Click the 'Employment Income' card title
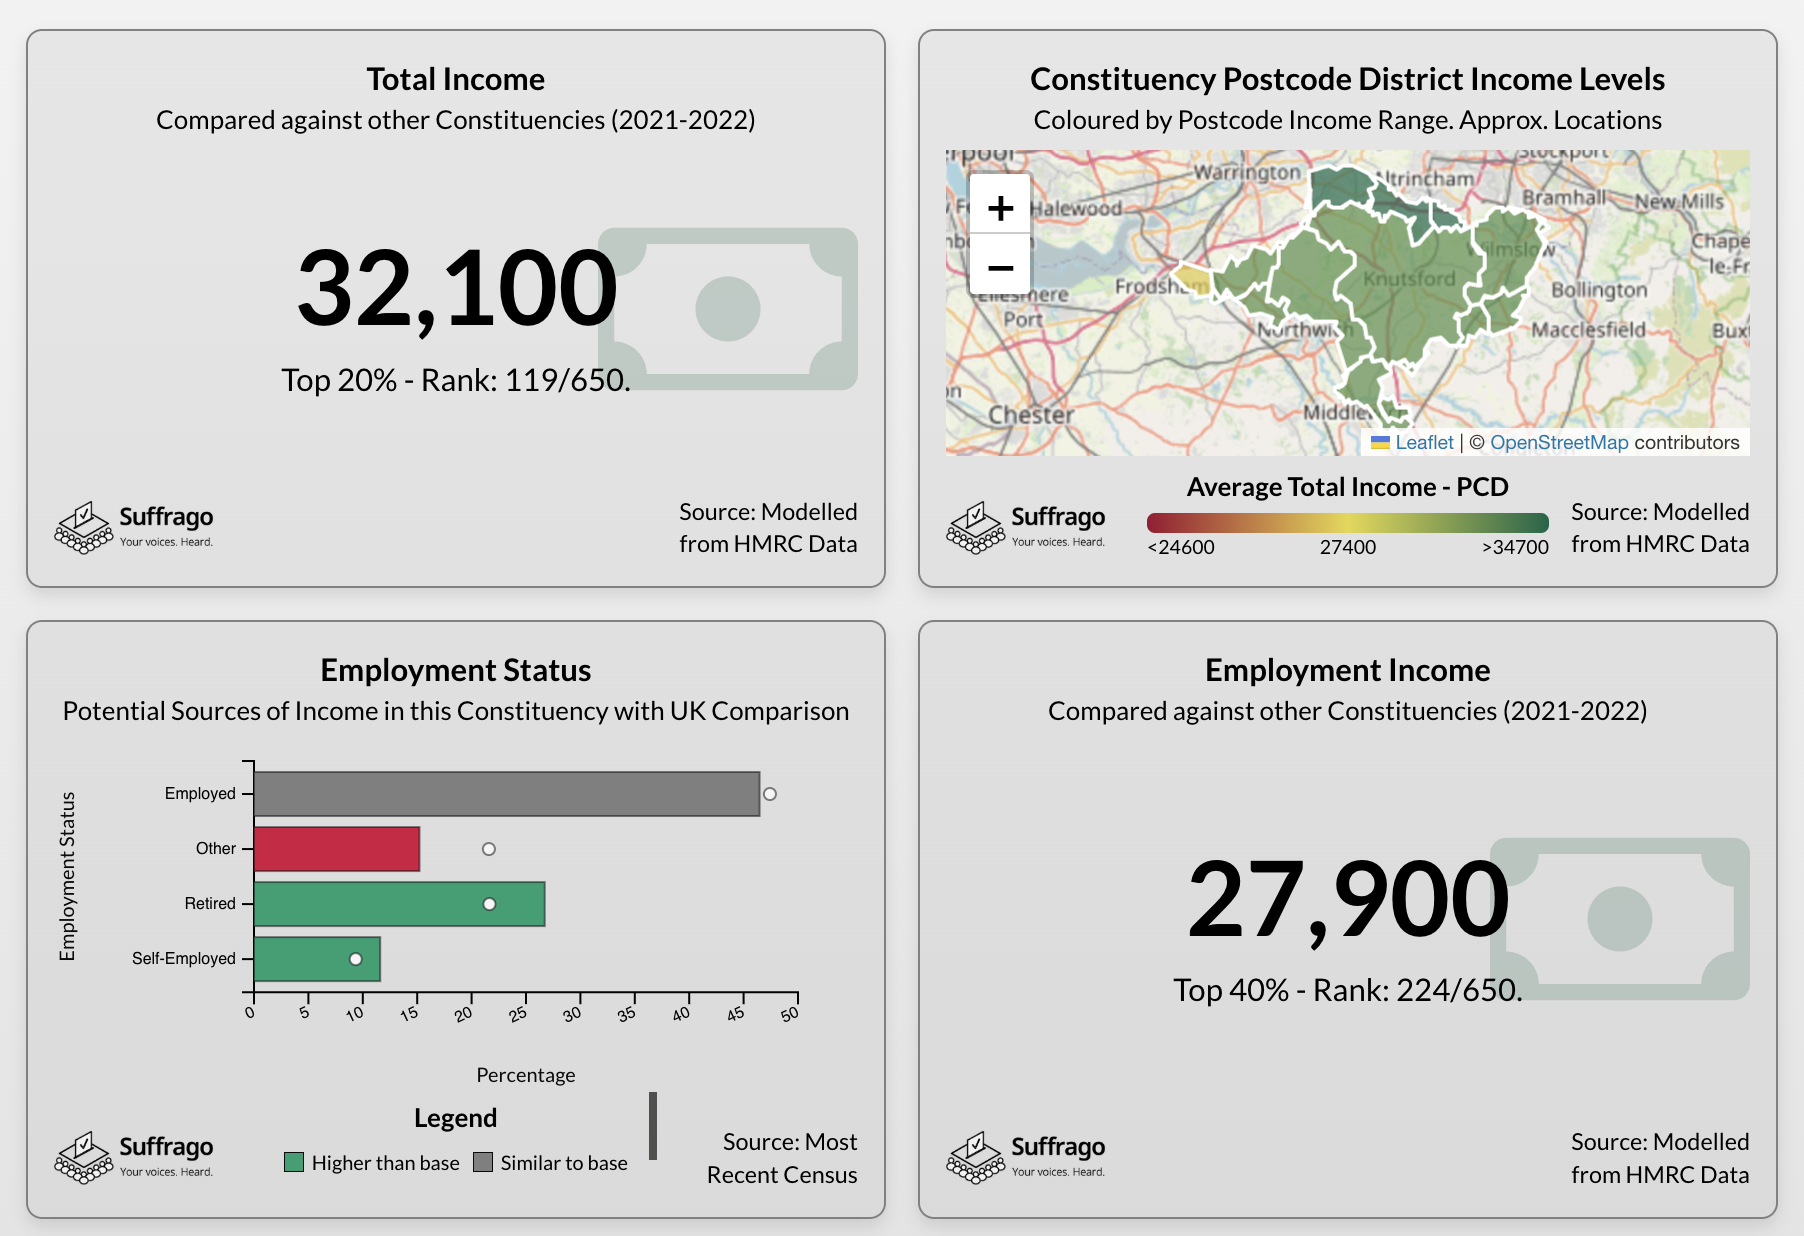1804x1236 pixels. [x=1348, y=670]
